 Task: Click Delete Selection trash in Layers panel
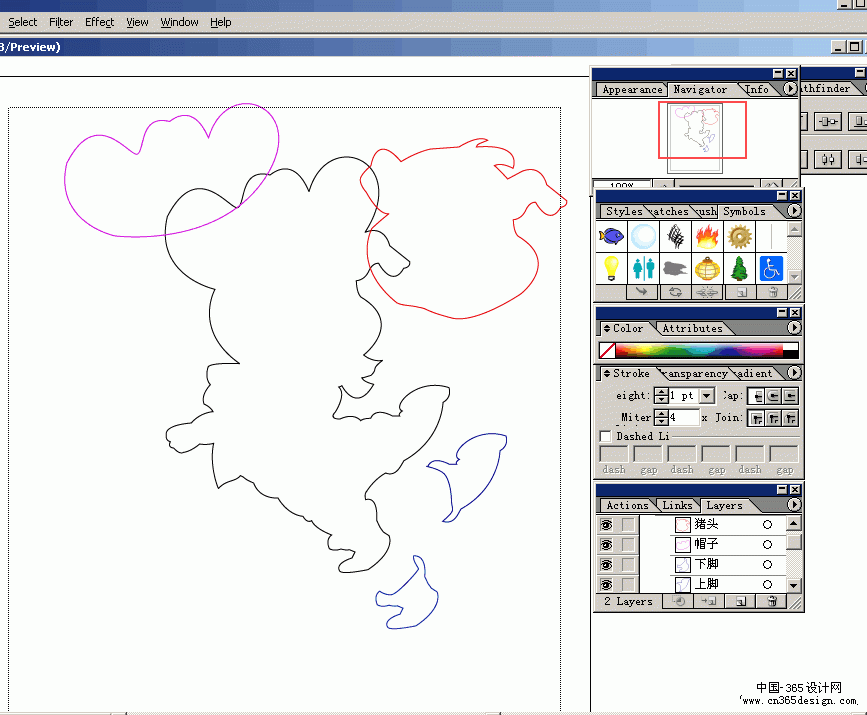pos(772,602)
